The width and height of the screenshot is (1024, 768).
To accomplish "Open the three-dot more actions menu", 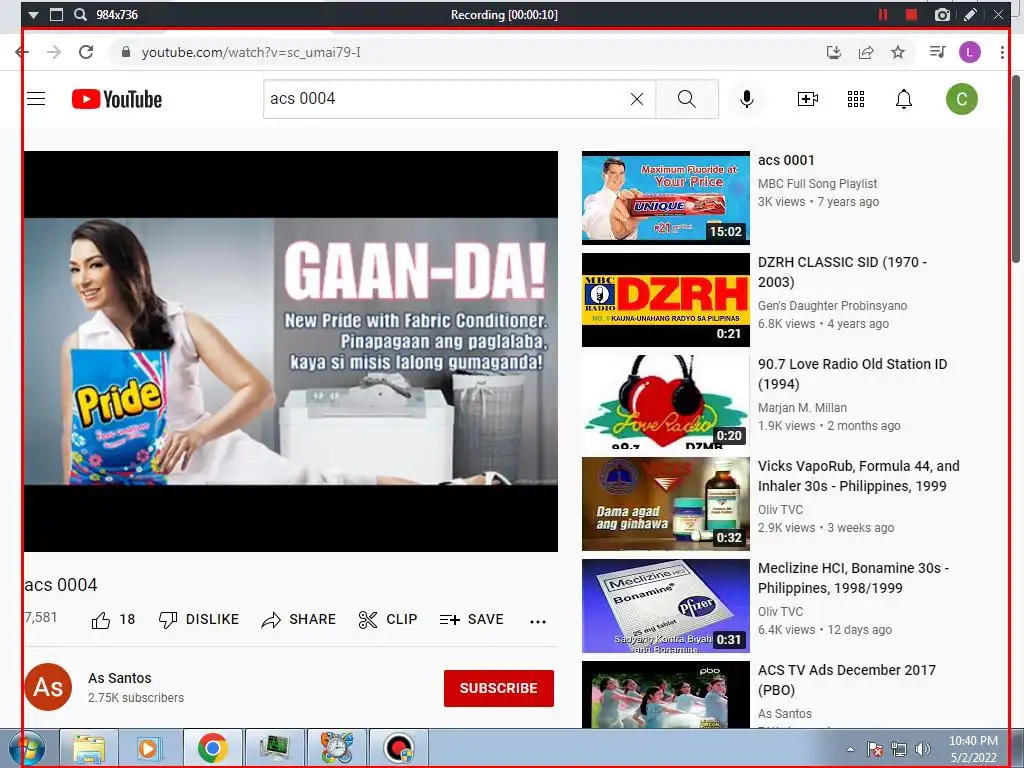I will point(537,621).
